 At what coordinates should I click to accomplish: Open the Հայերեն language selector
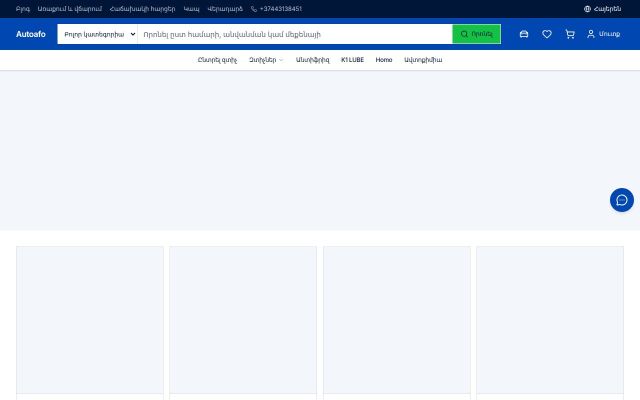tap(602, 9)
